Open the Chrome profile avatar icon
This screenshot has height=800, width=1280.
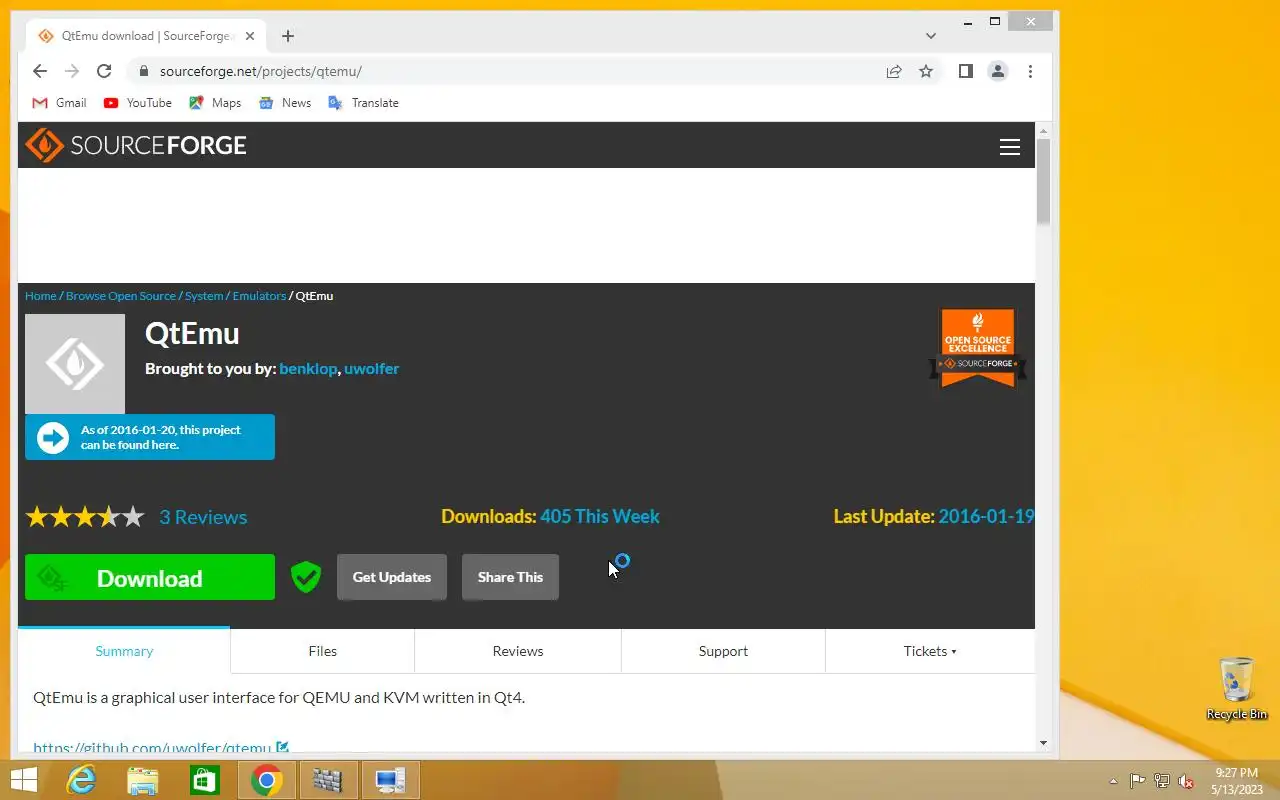[x=997, y=71]
